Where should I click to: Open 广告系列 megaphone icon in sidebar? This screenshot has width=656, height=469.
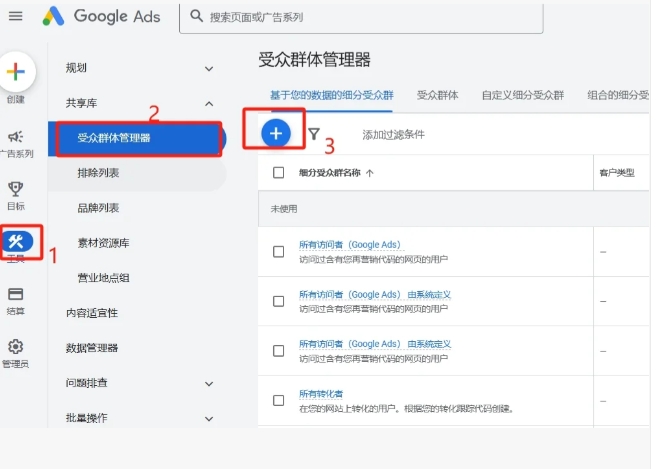[16, 137]
